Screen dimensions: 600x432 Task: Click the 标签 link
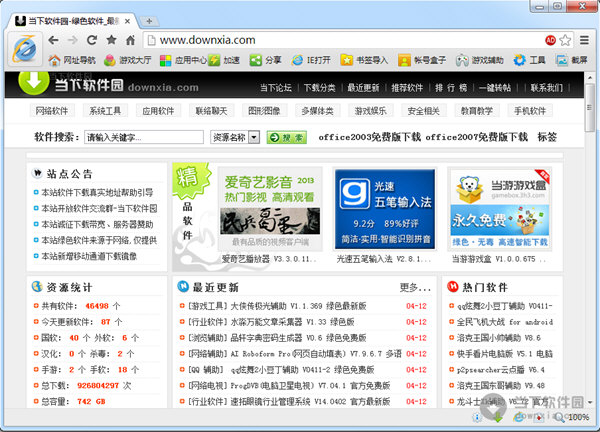[547, 137]
